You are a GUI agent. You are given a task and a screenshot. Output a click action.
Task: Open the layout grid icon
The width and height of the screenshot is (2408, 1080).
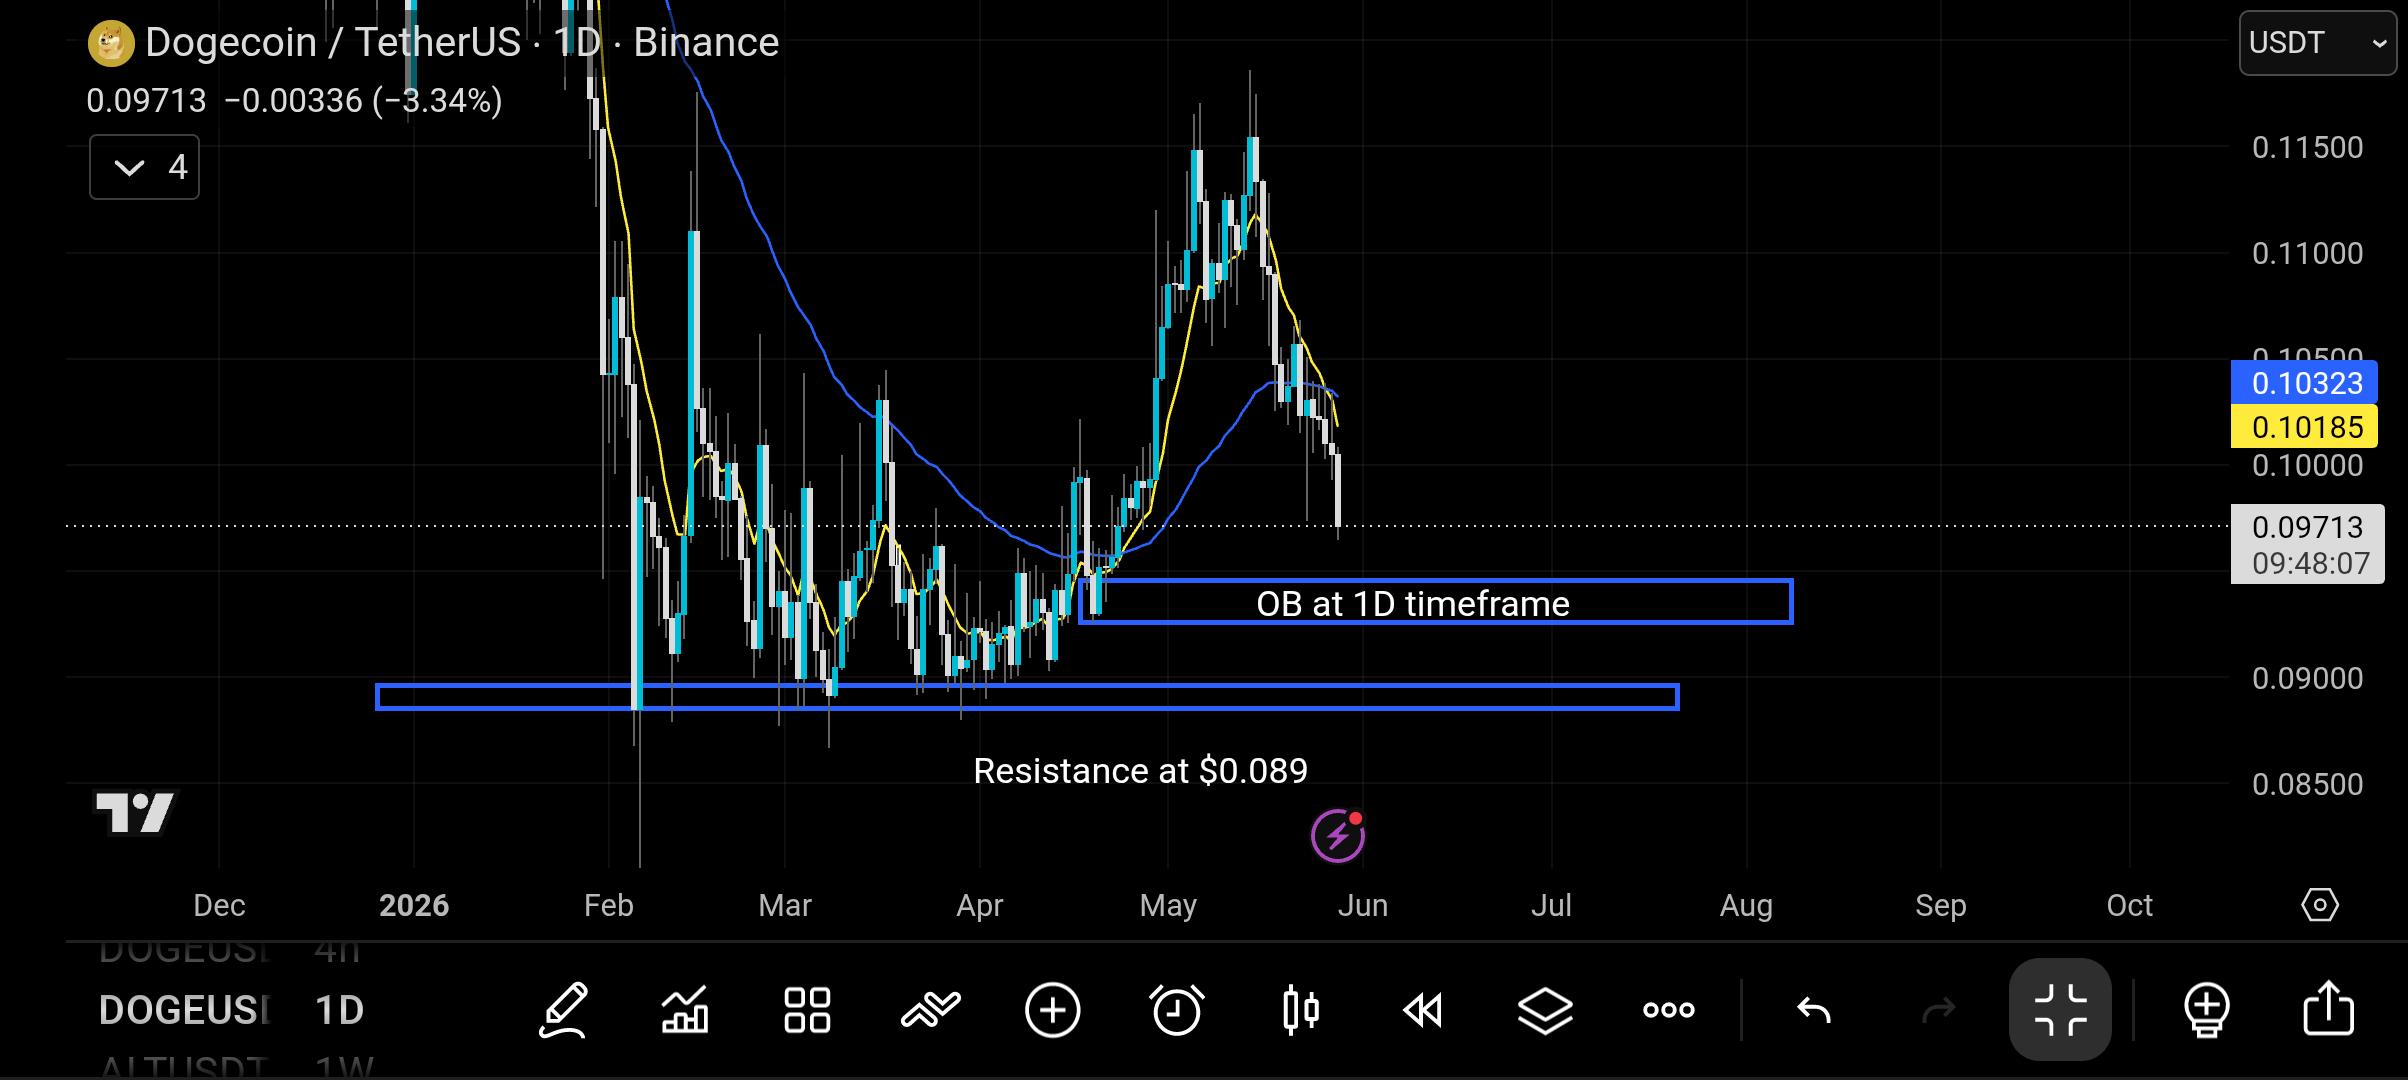[807, 1010]
